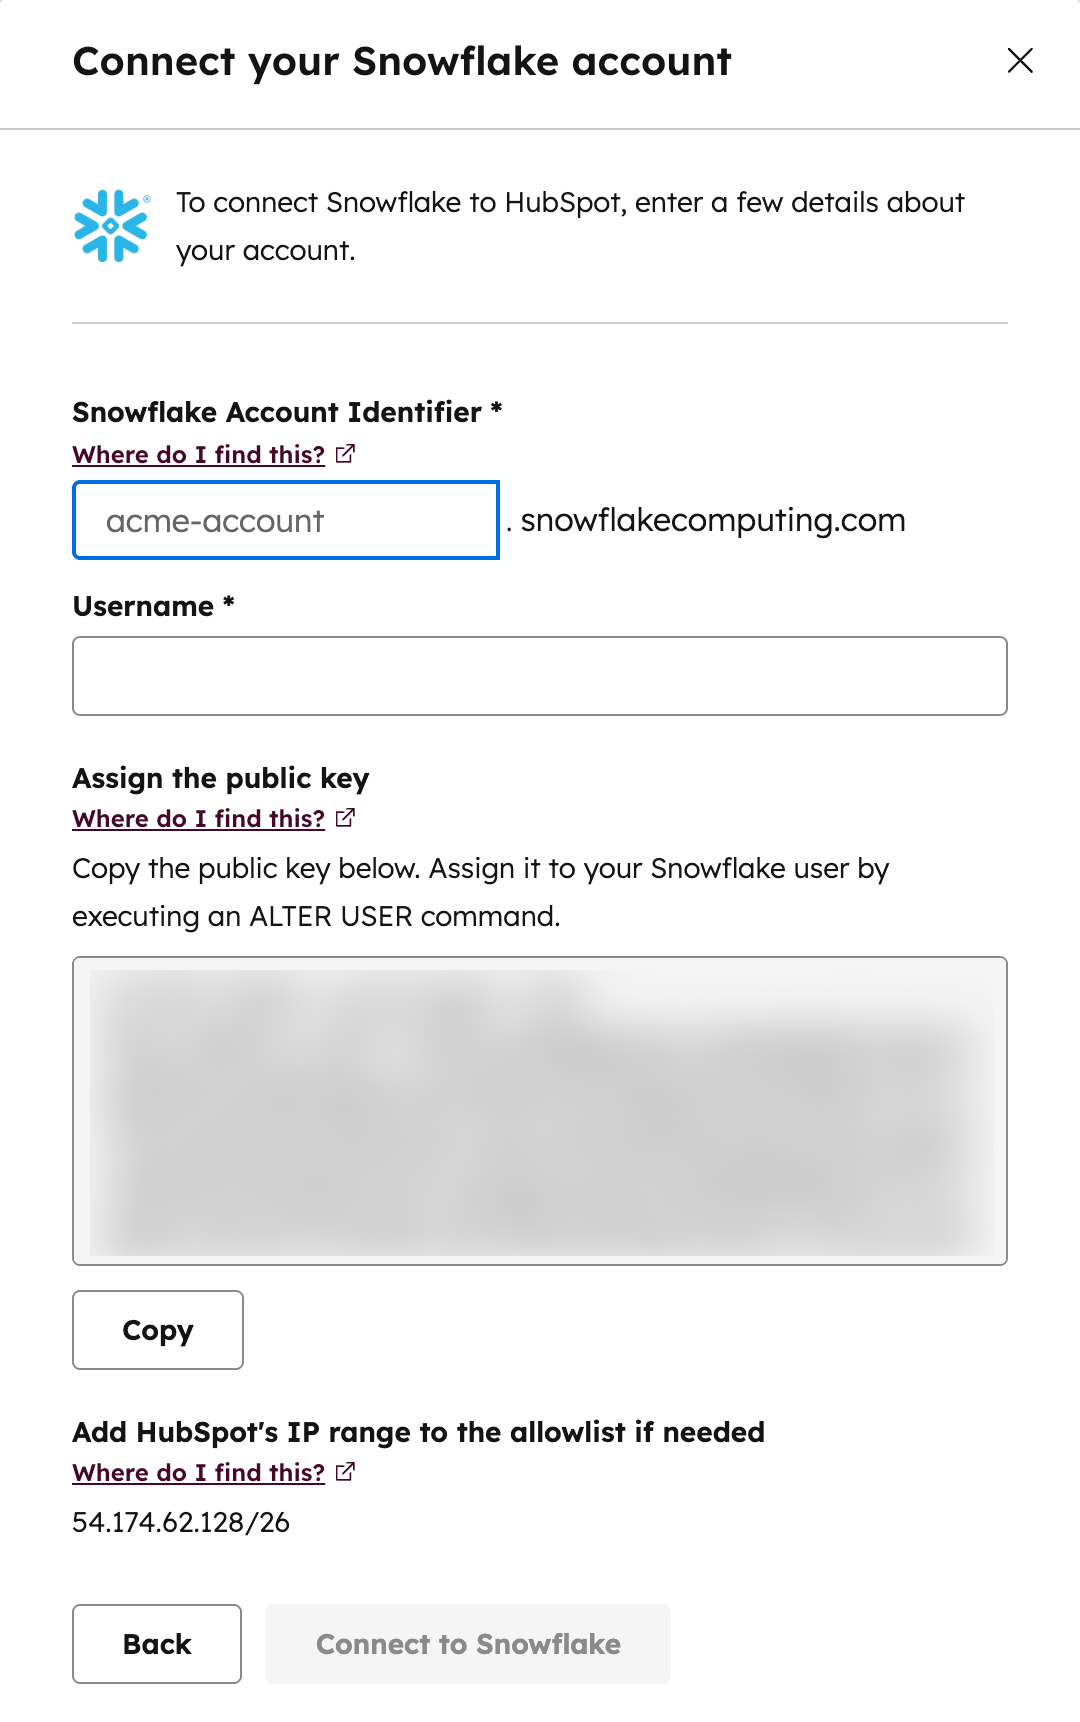This screenshot has height=1722, width=1080.
Task: Focus the acme-account identifier field
Action: (284, 520)
